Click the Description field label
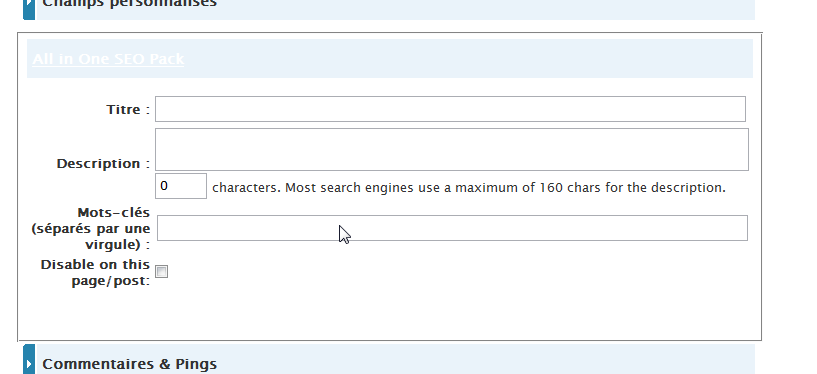The image size is (817, 374). pos(103,164)
